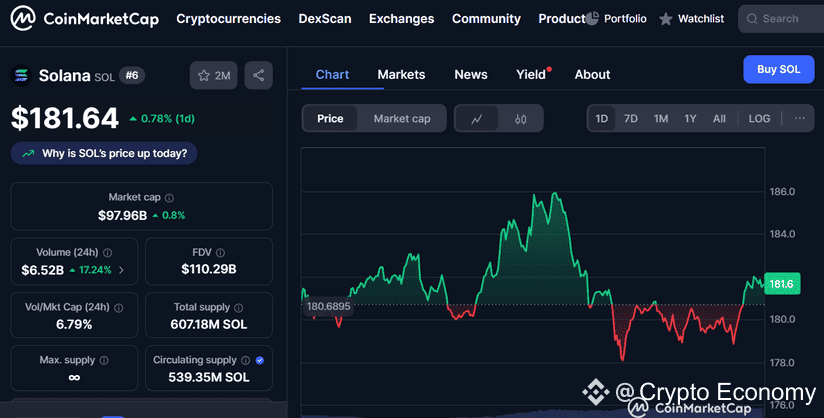This screenshot has height=418, width=824.
Task: Open the Portfolio link
Action: tap(625, 19)
